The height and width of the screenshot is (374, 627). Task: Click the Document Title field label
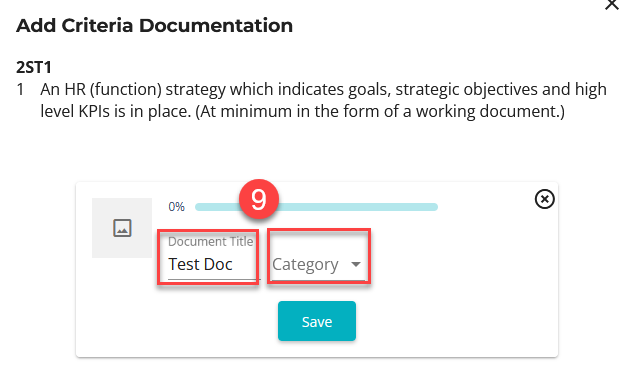pos(211,242)
